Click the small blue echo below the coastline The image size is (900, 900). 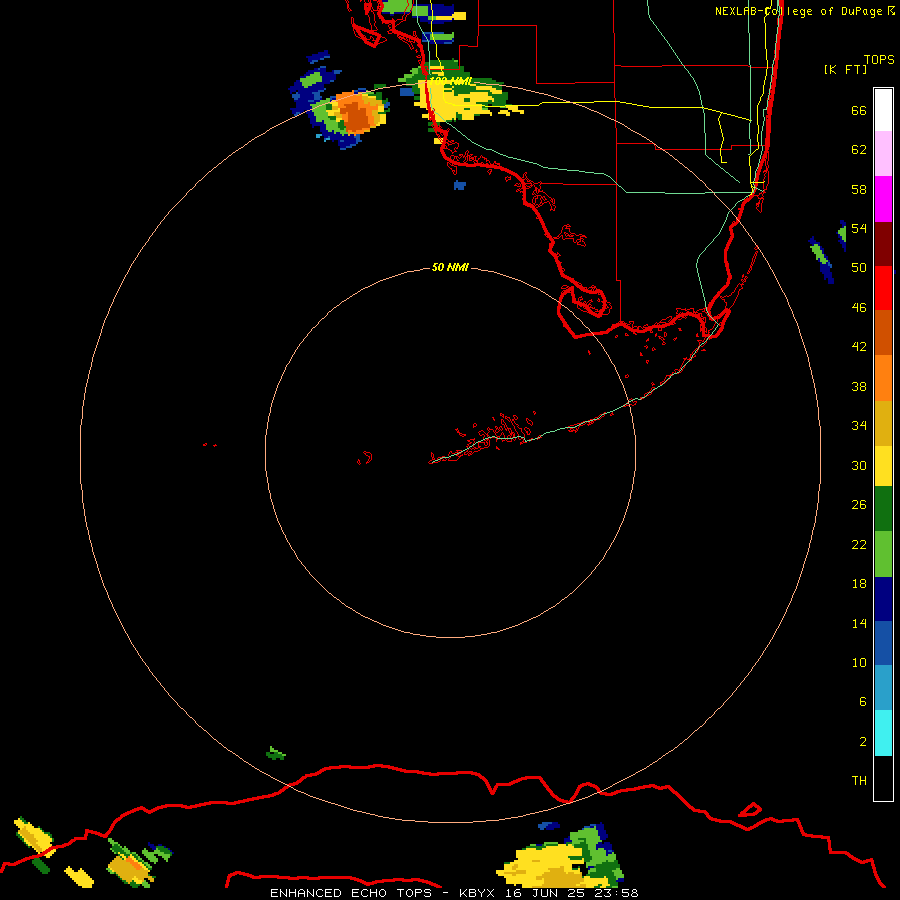pyautogui.click(x=460, y=185)
